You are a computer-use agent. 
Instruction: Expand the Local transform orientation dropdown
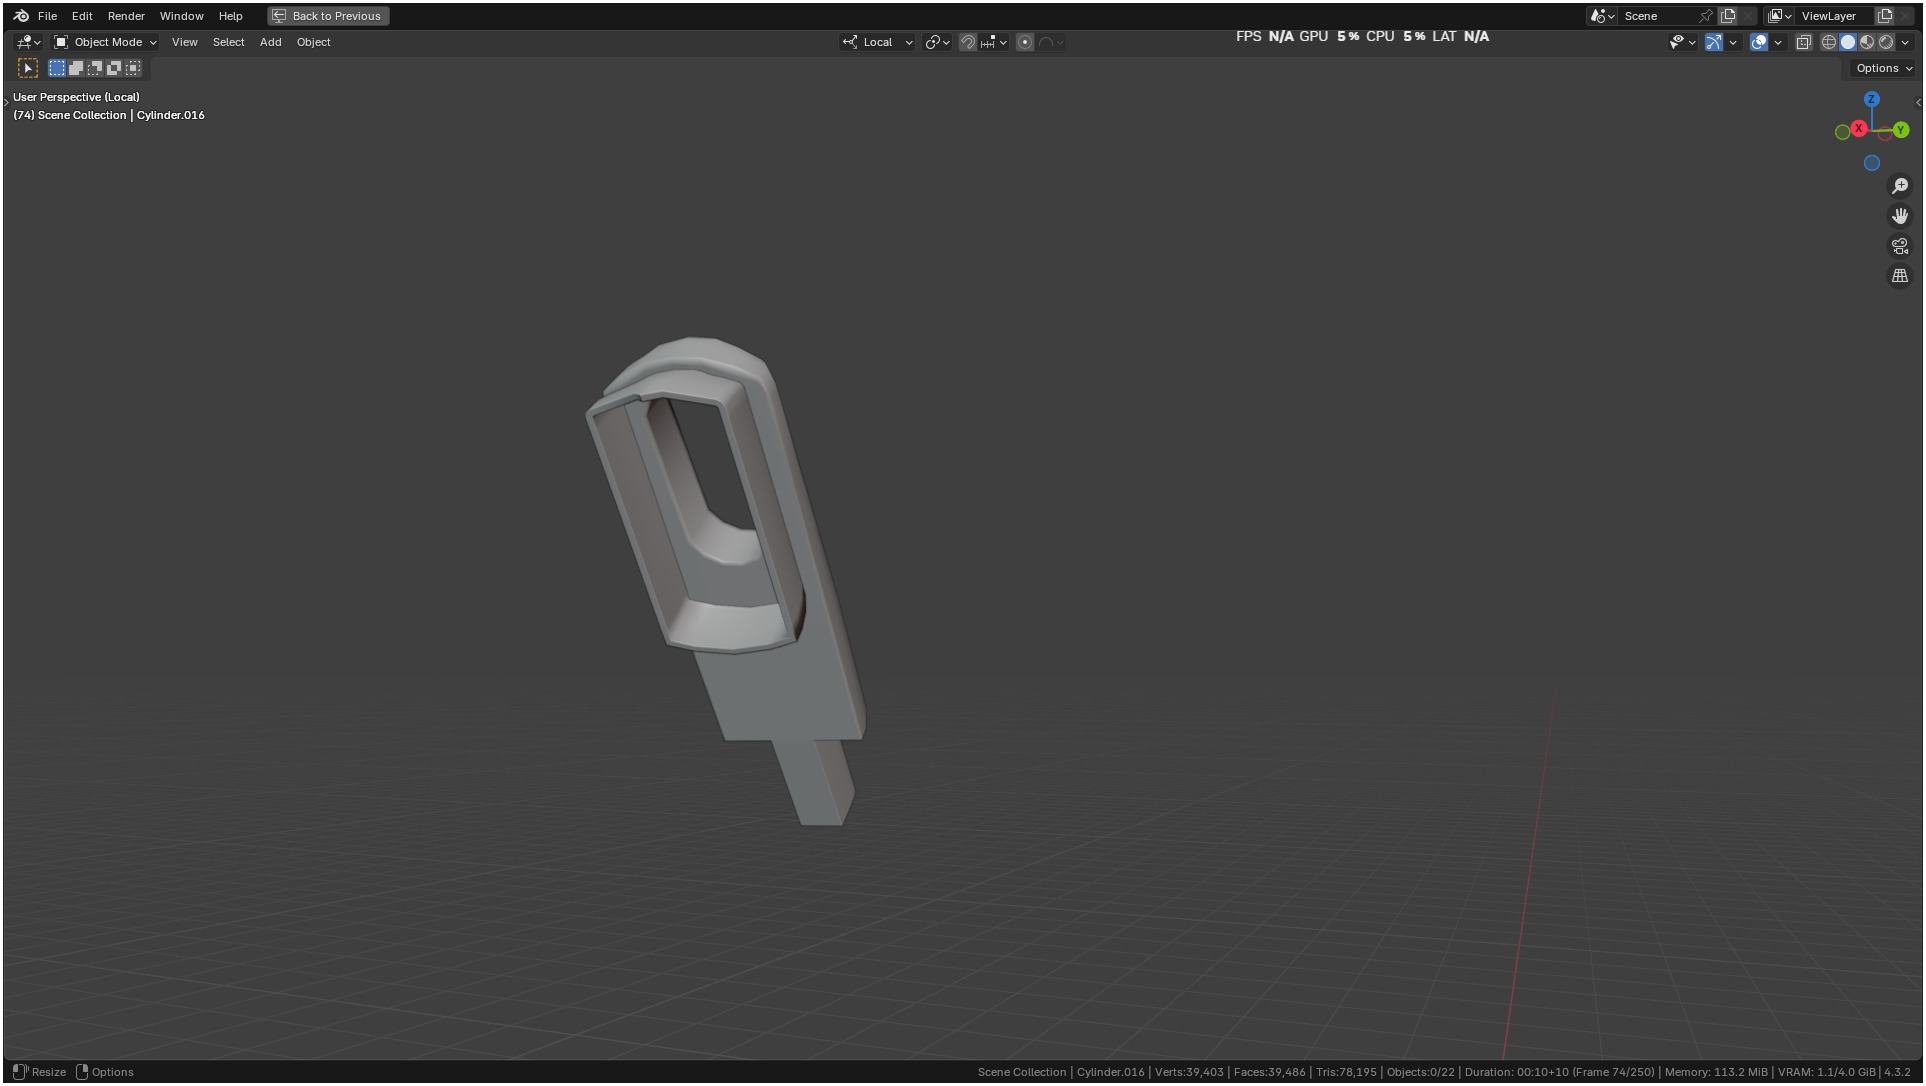[878, 42]
